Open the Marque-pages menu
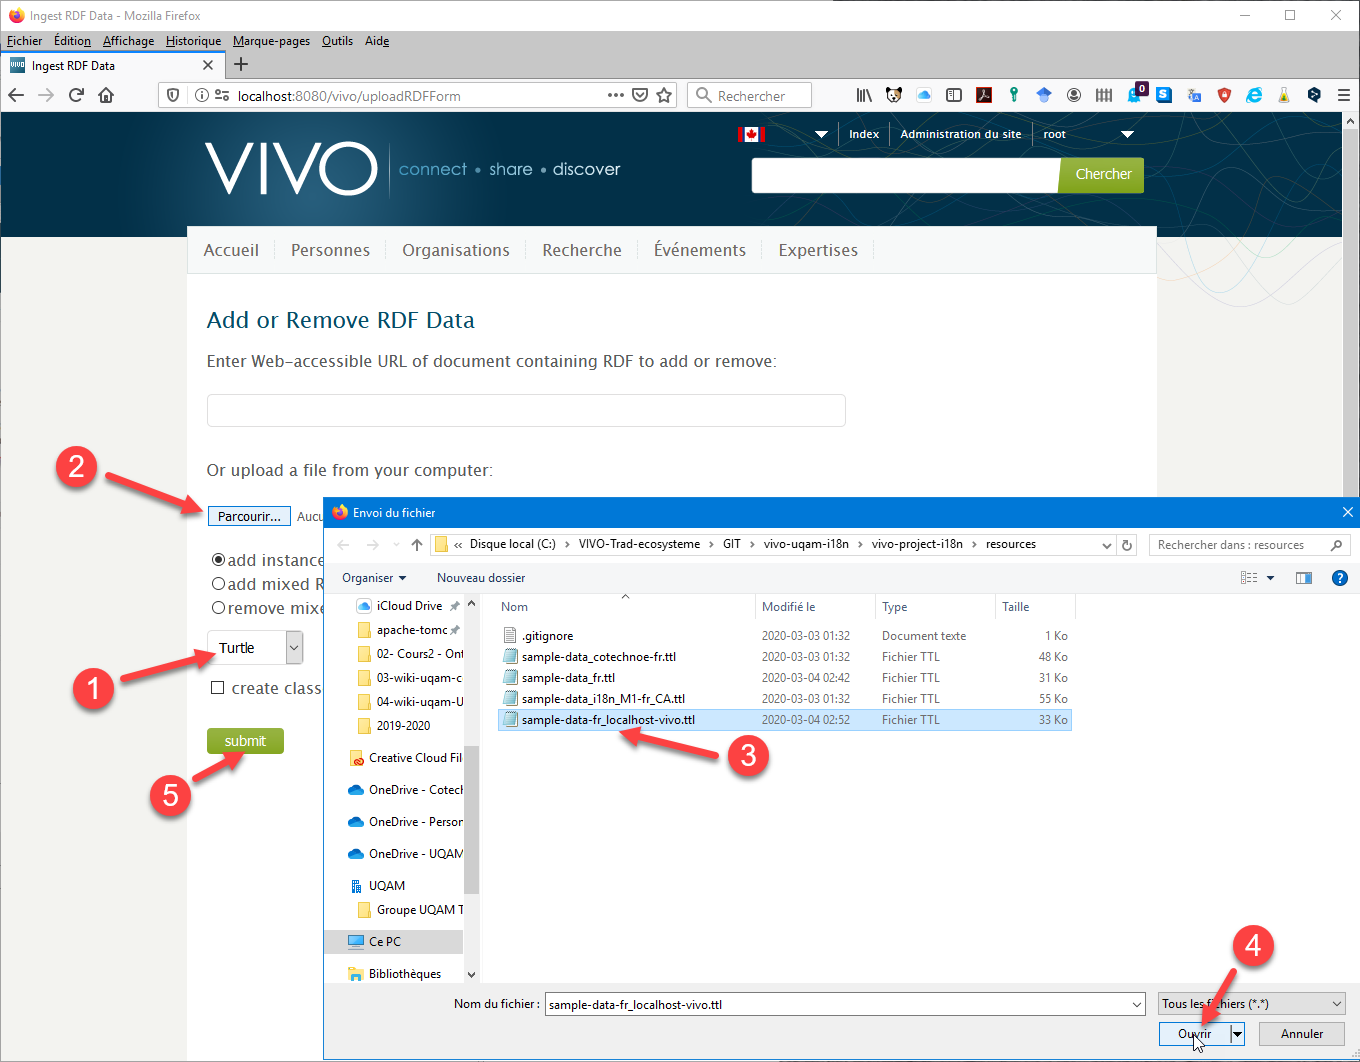Screen dimensions: 1360x1062 tap(271, 41)
